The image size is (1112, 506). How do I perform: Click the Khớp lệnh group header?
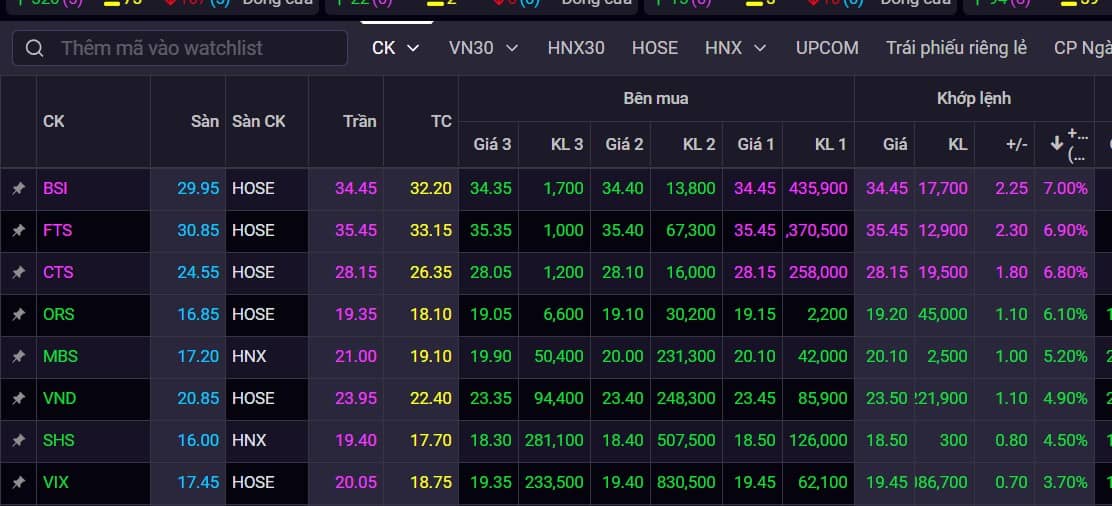tap(974, 99)
